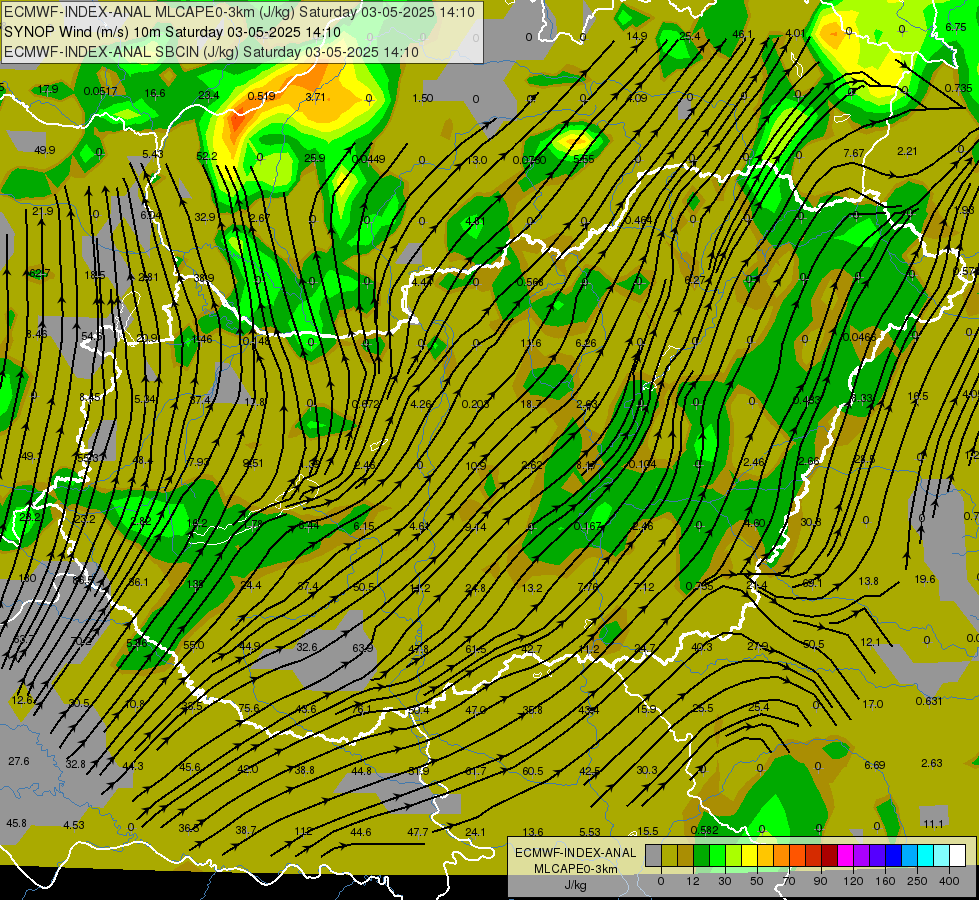Screen dimensions: 979x900
Task: Click the map value '60.5'
Action: pyautogui.click(x=533, y=771)
